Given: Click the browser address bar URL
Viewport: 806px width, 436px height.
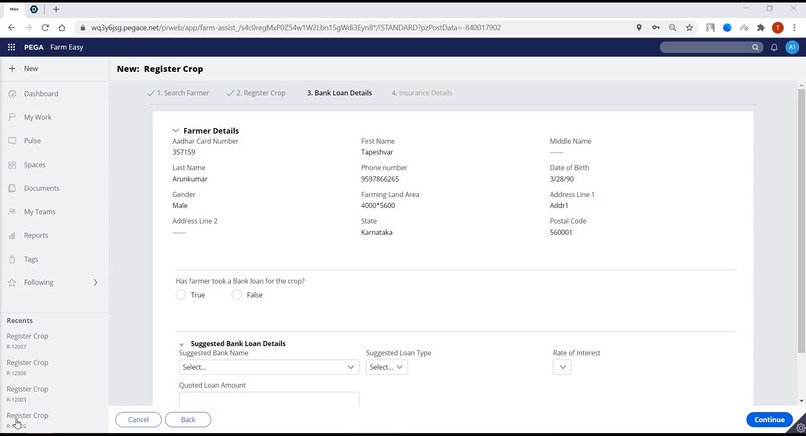Looking at the screenshot, I should pos(296,28).
